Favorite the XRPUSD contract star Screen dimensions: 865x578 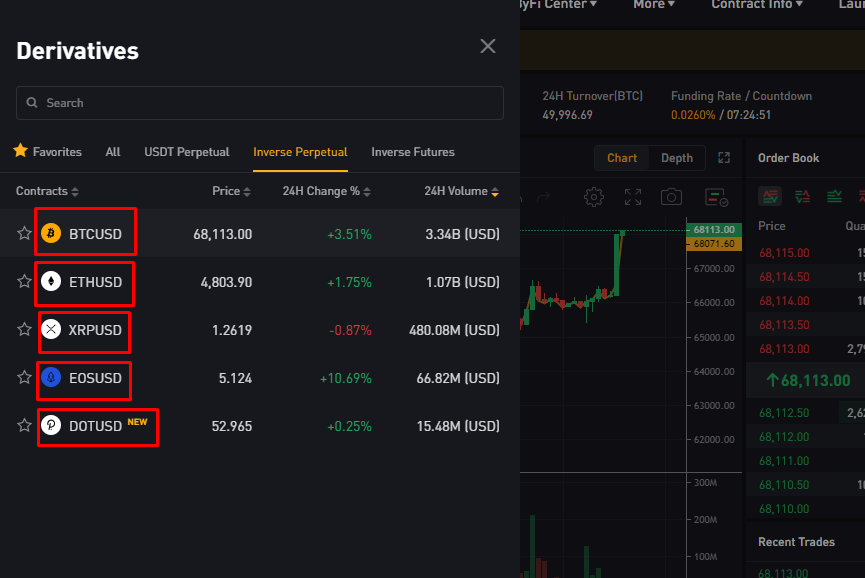pos(24,329)
